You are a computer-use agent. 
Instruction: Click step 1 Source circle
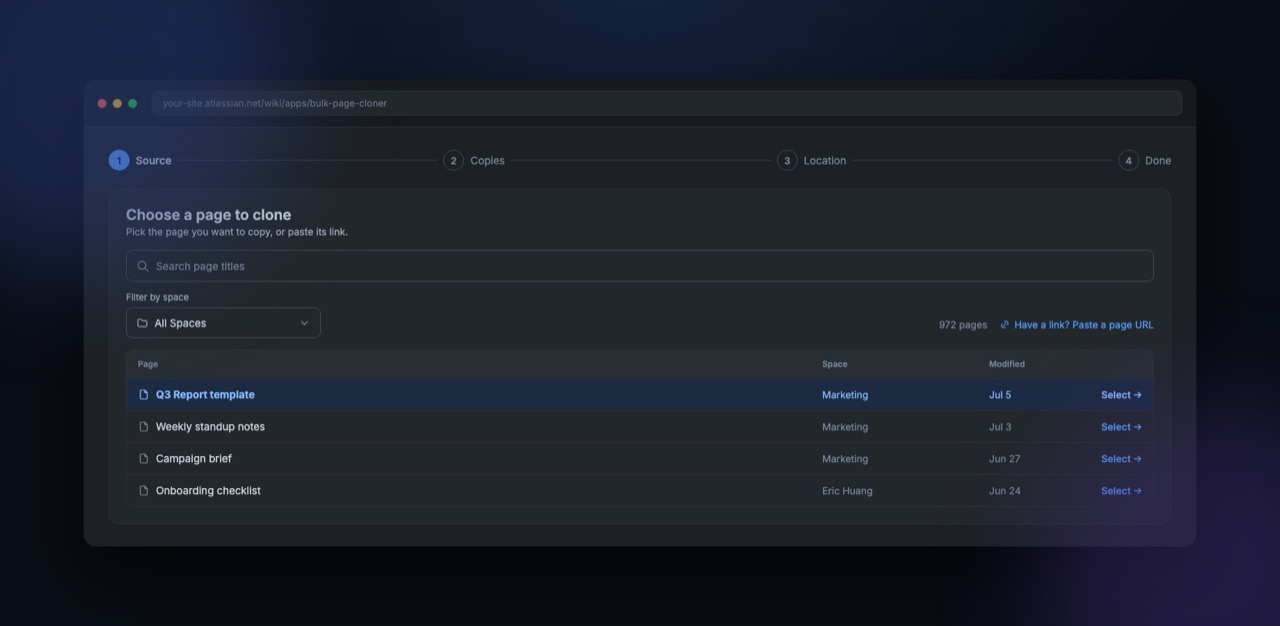[119, 160]
